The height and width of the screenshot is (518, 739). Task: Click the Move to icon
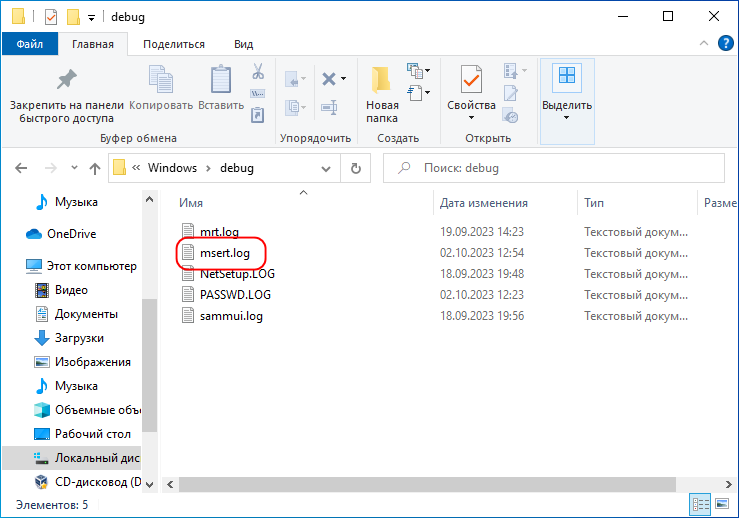tap(292, 79)
